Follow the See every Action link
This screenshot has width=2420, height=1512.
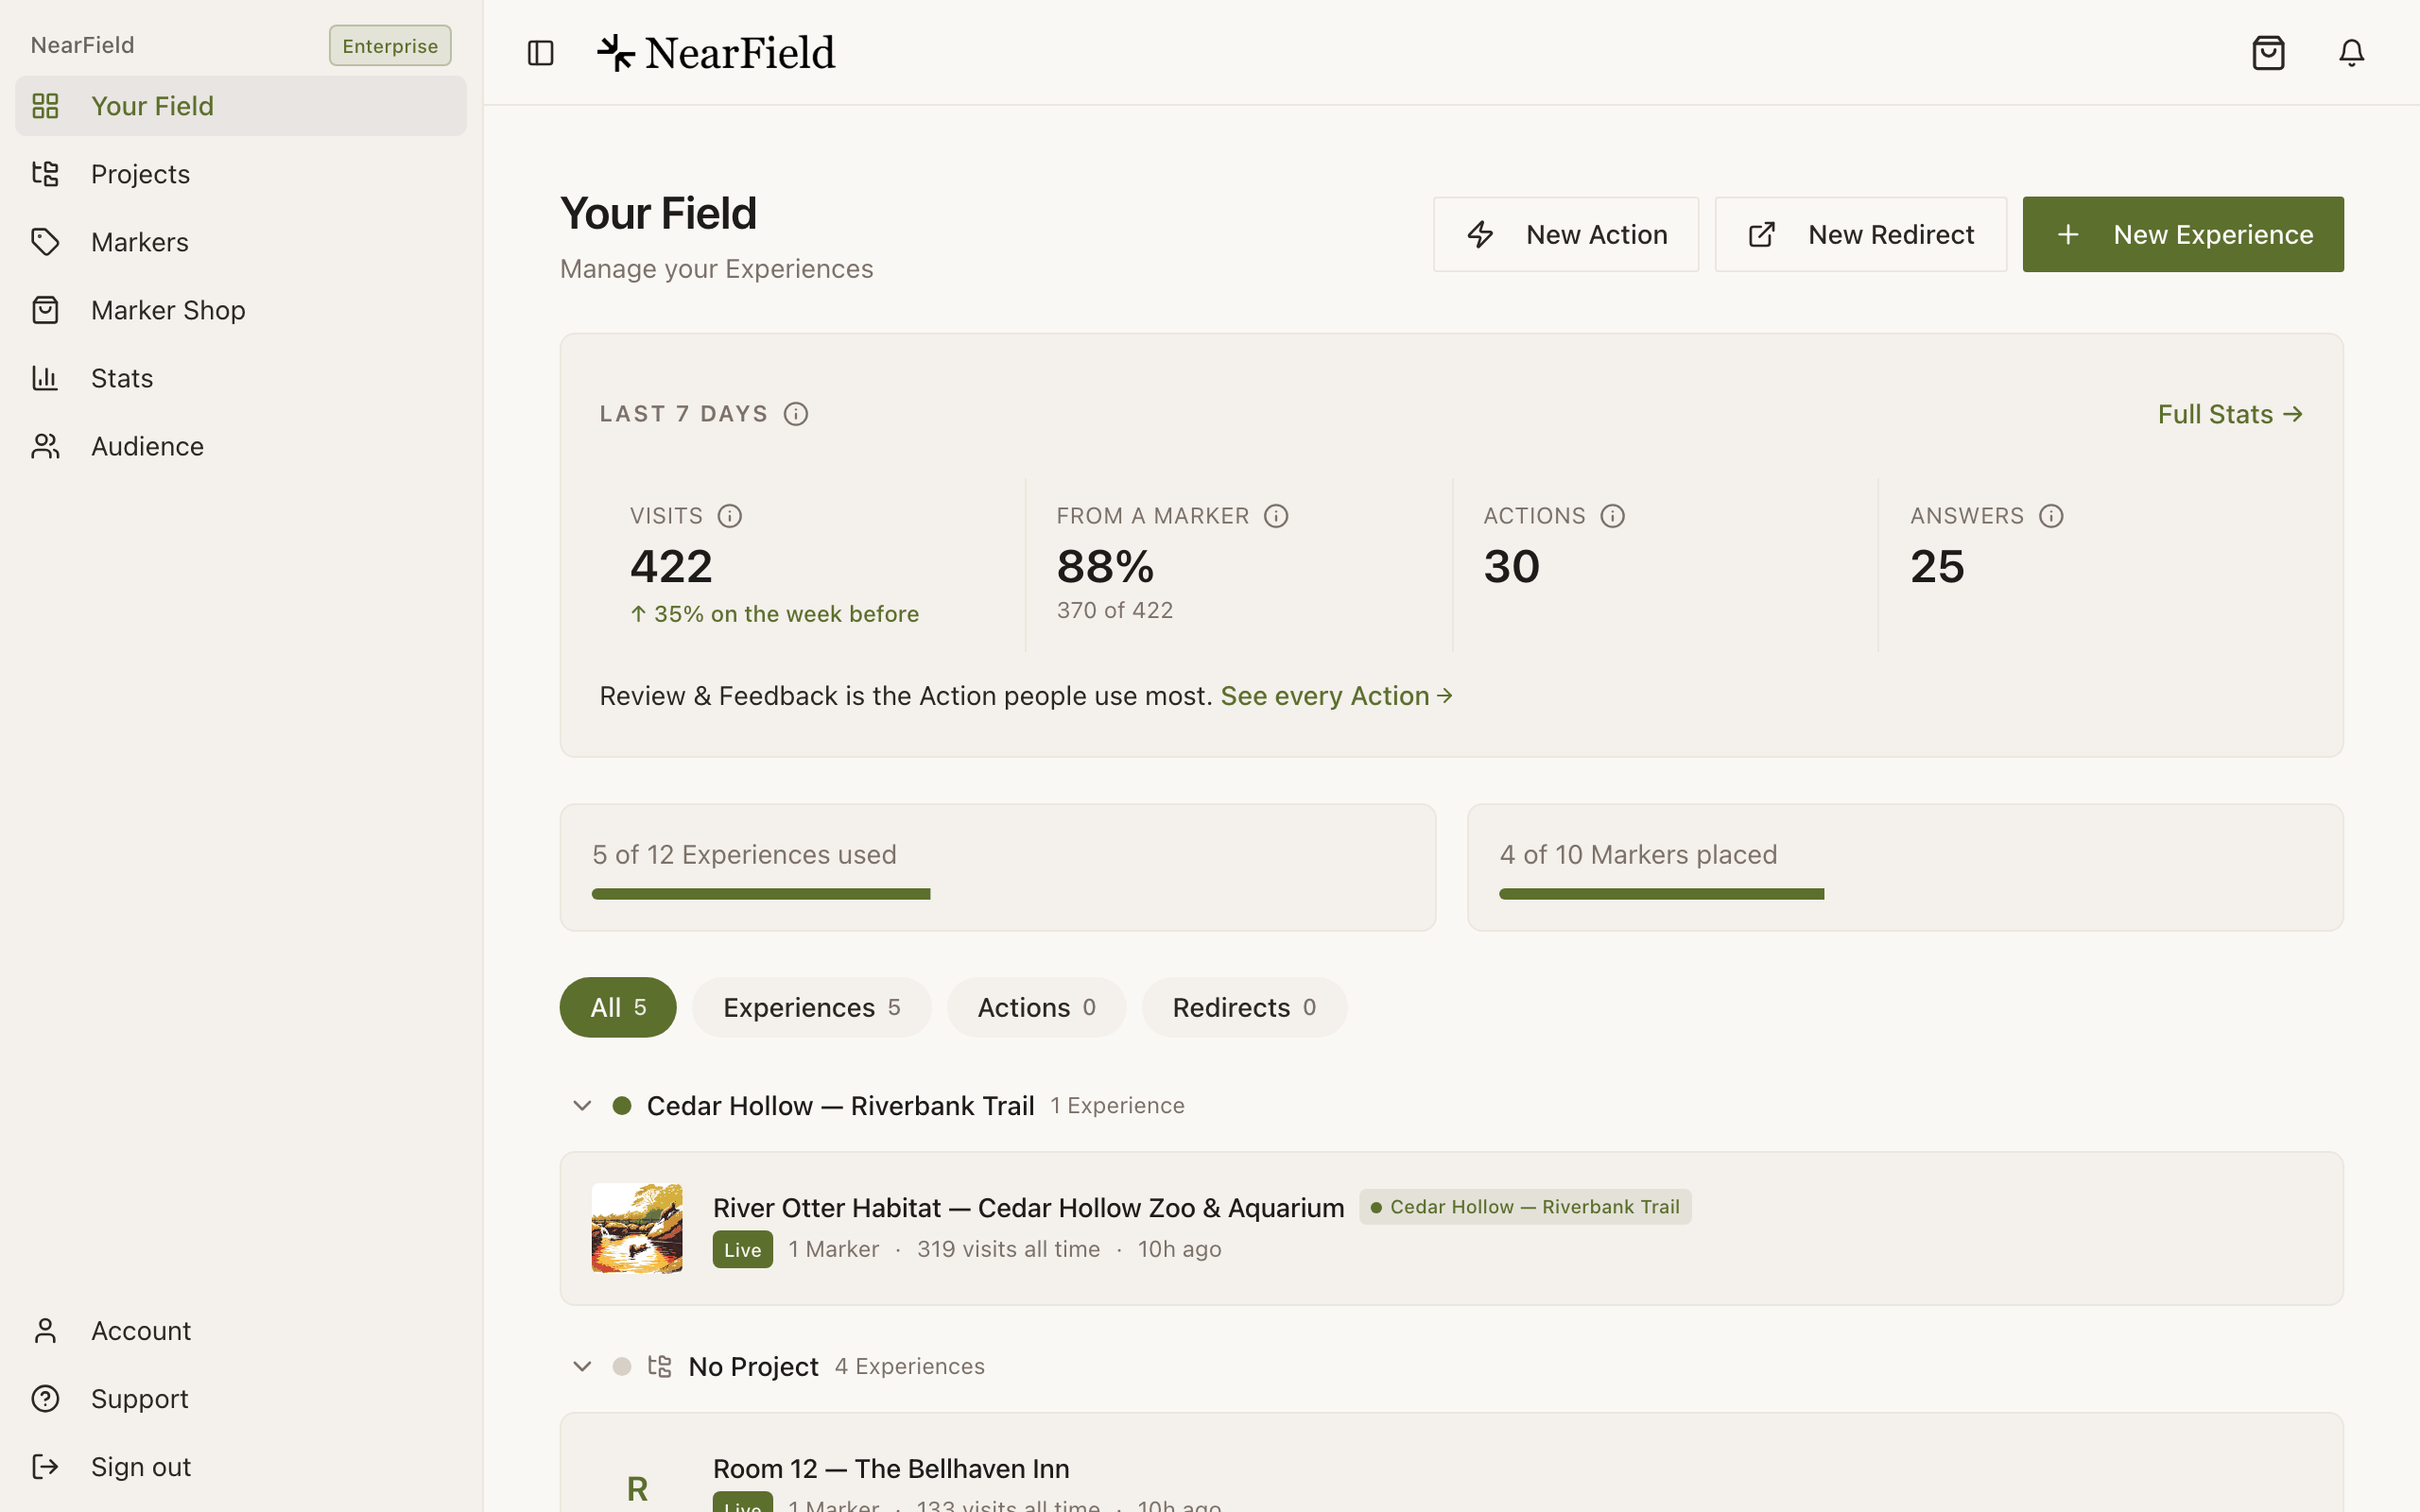[1336, 696]
